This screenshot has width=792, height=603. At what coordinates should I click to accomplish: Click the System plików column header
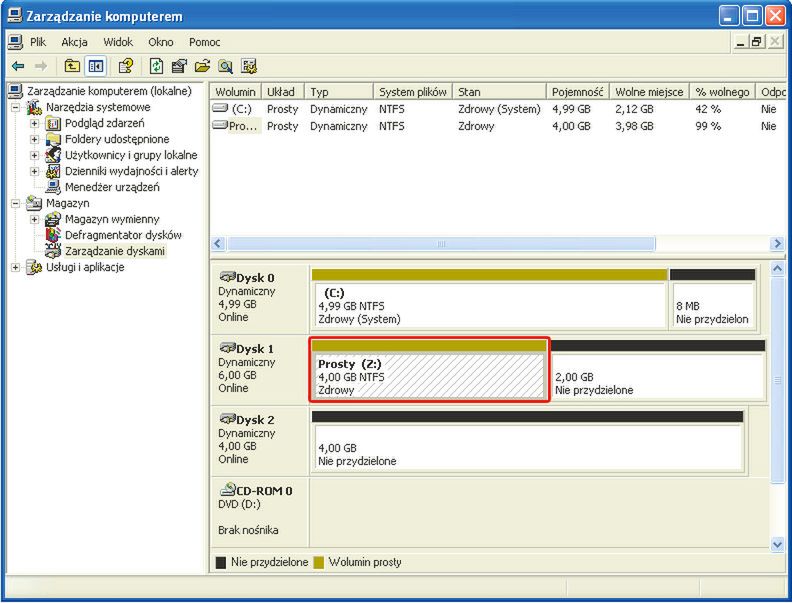tap(412, 92)
